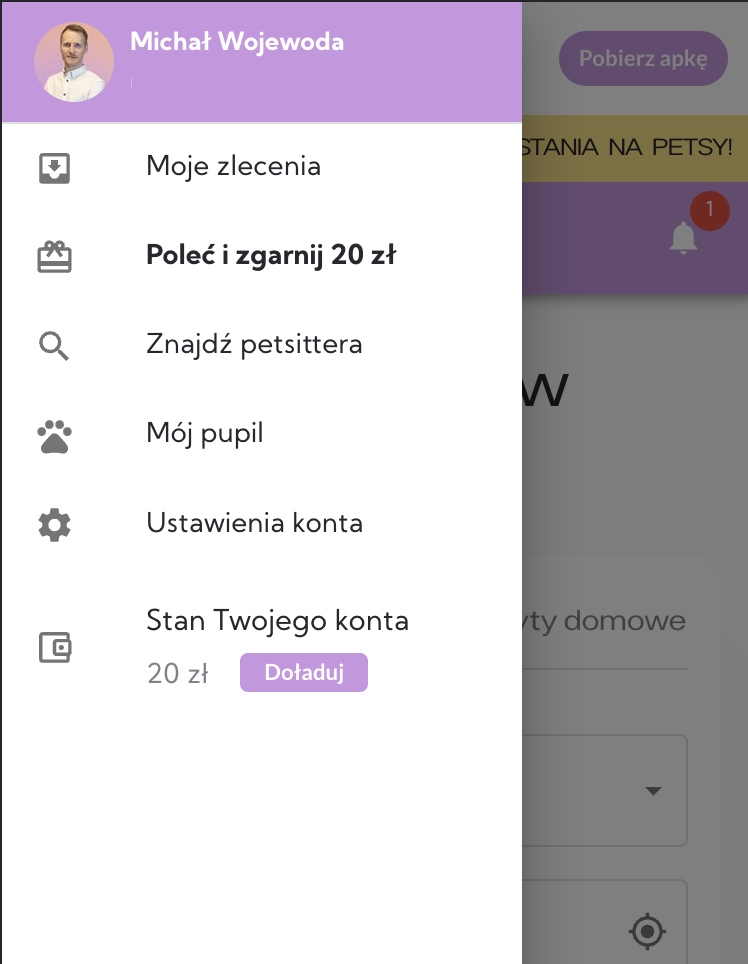Click the inbox icon beside Moje zlecenia
The width and height of the screenshot is (748, 964).
[54, 167]
